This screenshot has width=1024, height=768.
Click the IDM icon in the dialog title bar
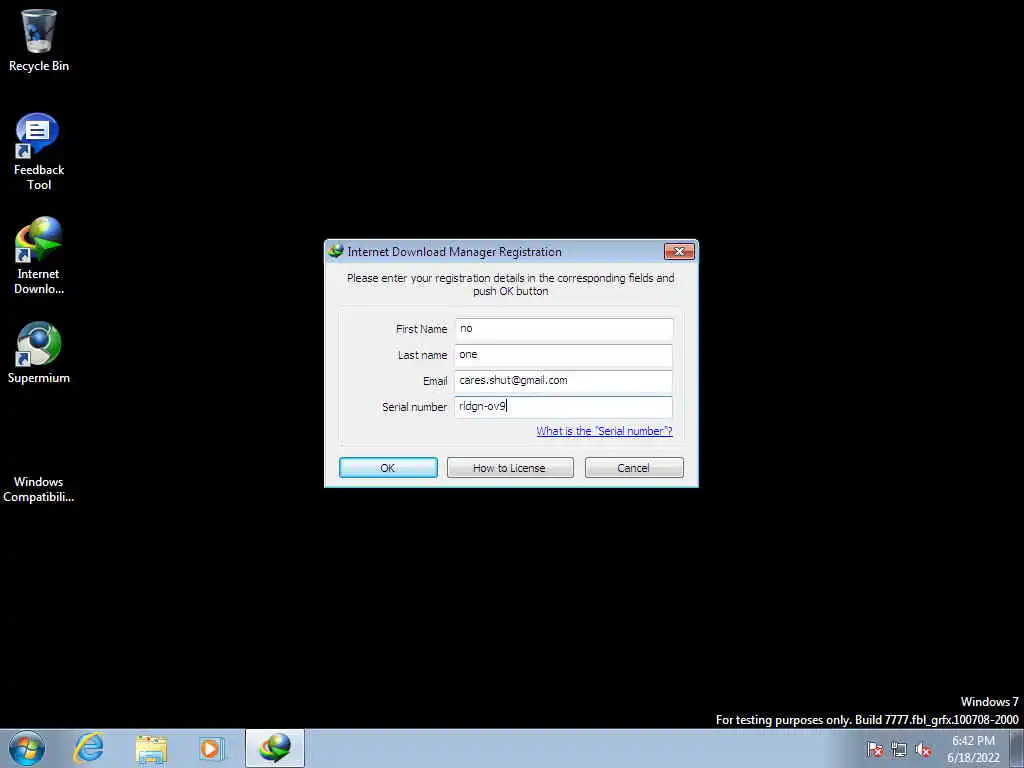click(x=336, y=251)
